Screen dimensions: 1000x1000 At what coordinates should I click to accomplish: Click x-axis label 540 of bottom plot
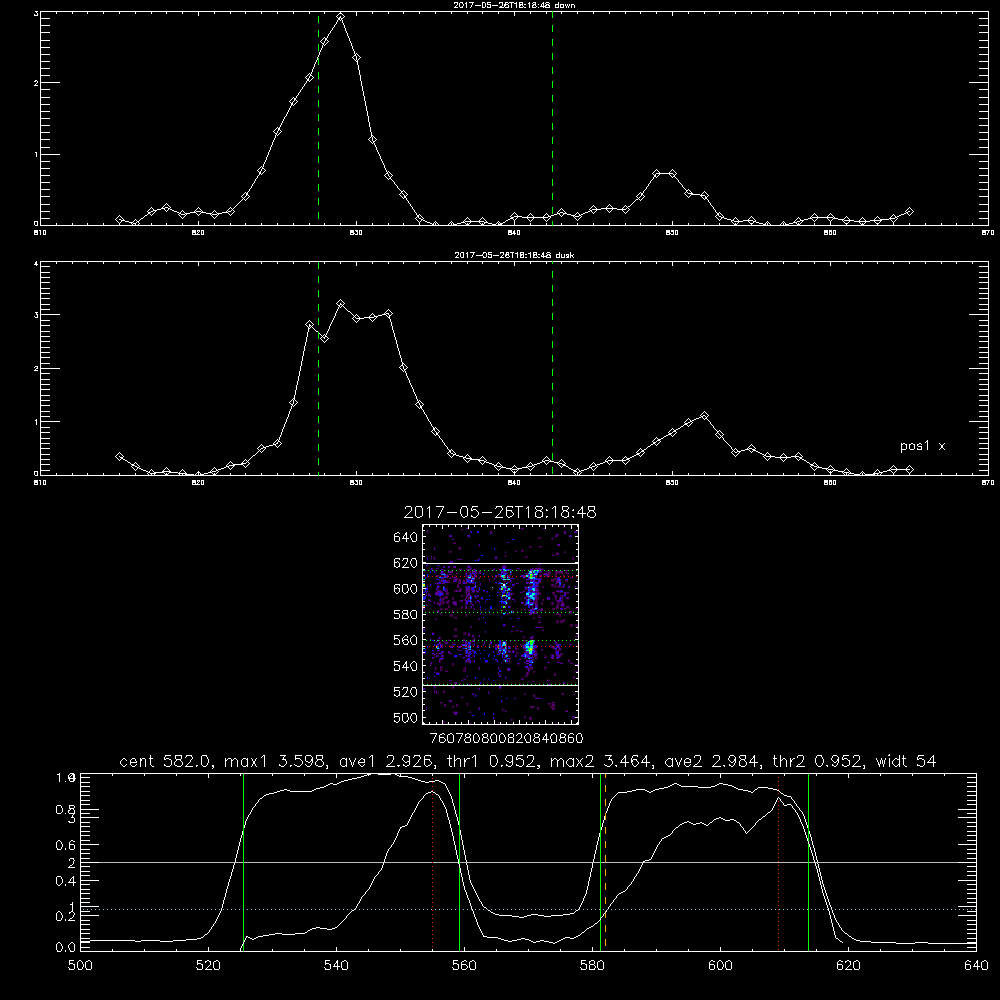point(336,966)
